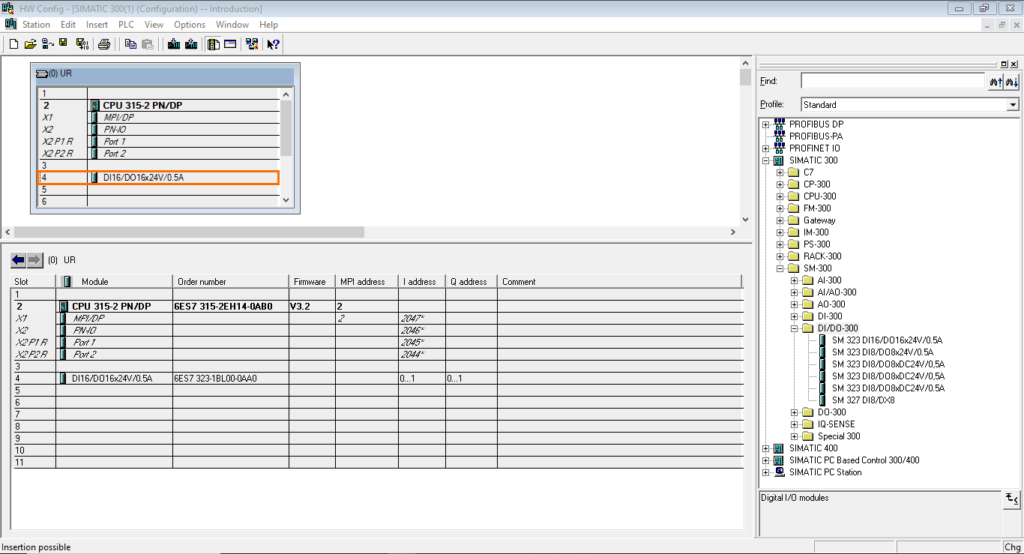Click the forward arrow above slot table
The image size is (1024, 554).
coord(35,260)
